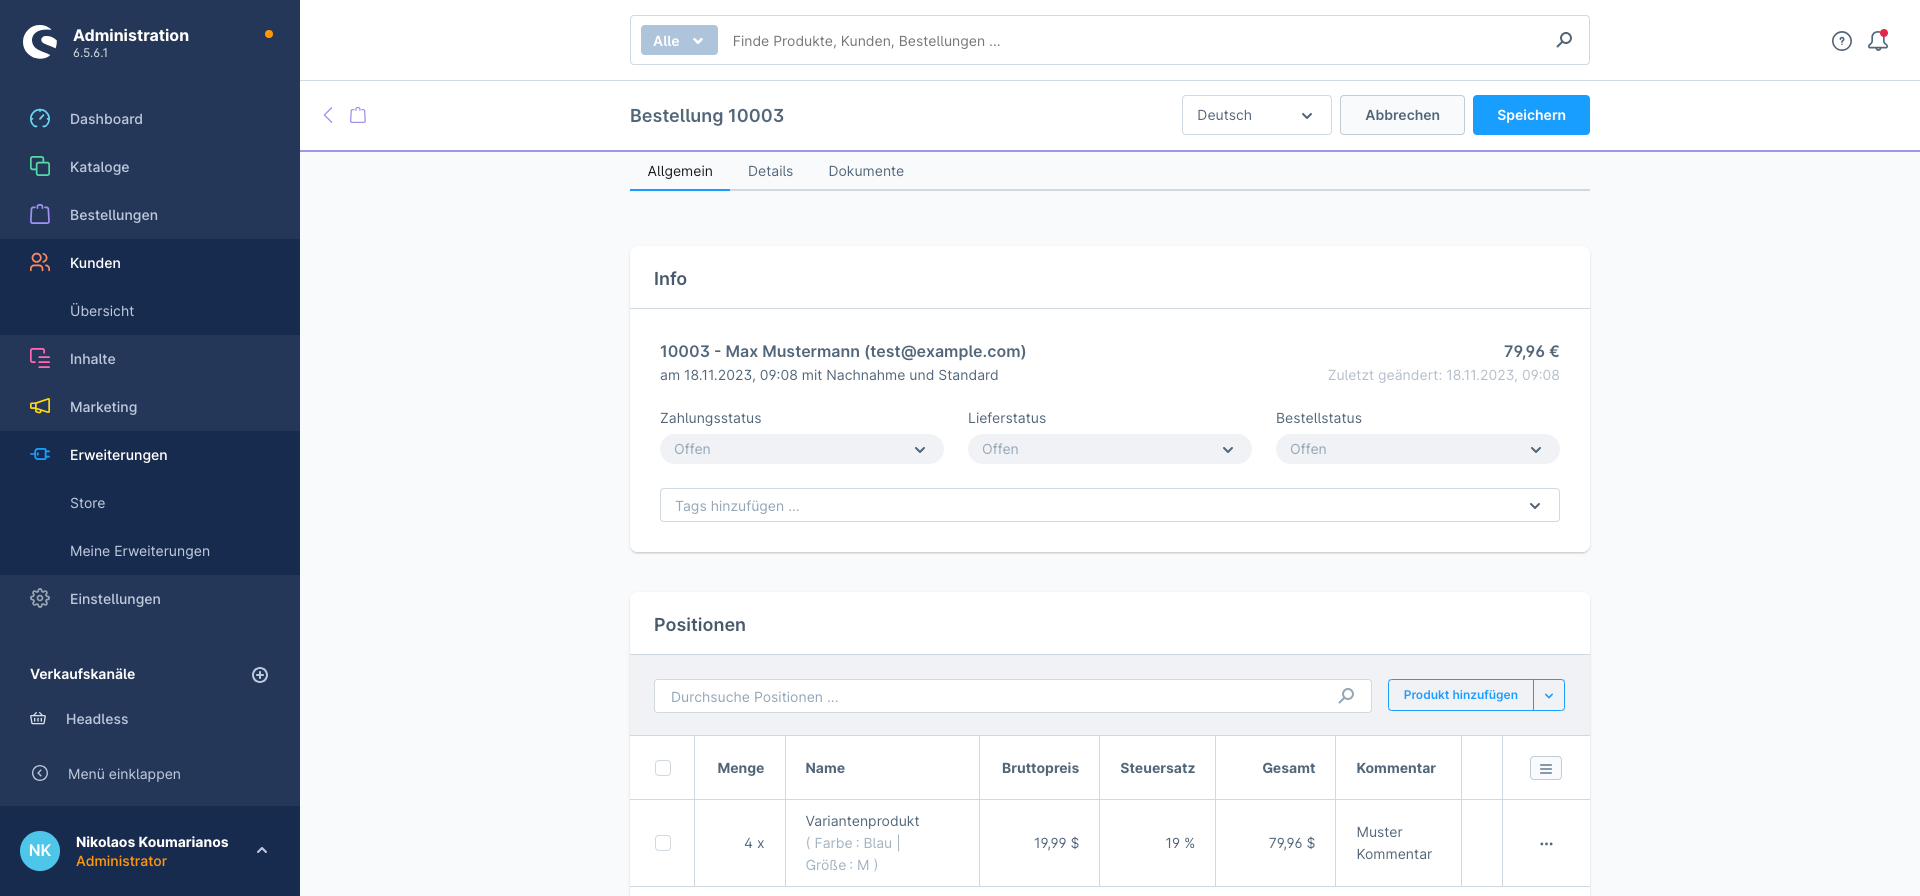Tick the checkbox for the Variantenprodukt row
1920x896 pixels.
point(663,843)
